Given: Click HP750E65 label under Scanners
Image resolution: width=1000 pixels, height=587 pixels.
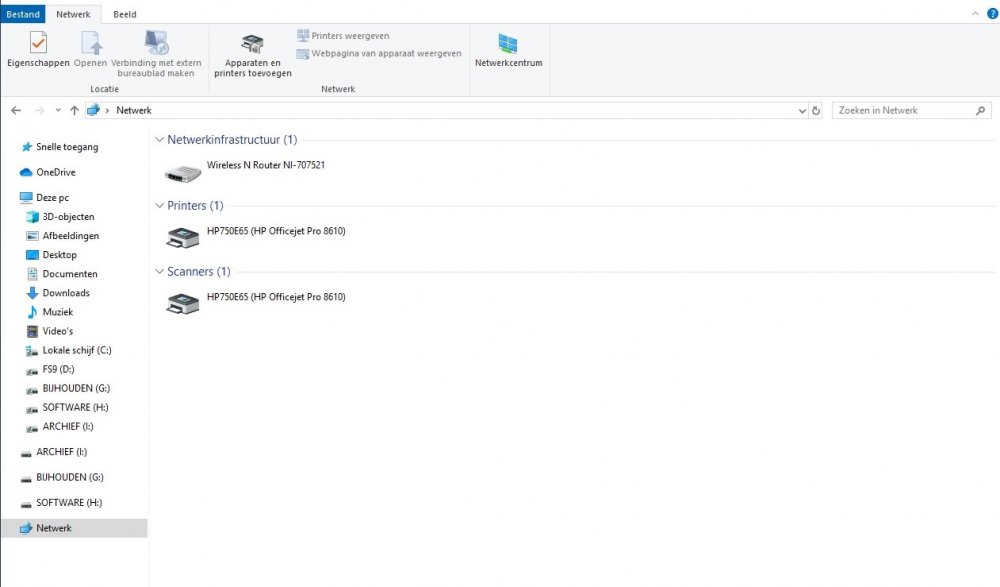Looking at the screenshot, I should tap(276, 297).
